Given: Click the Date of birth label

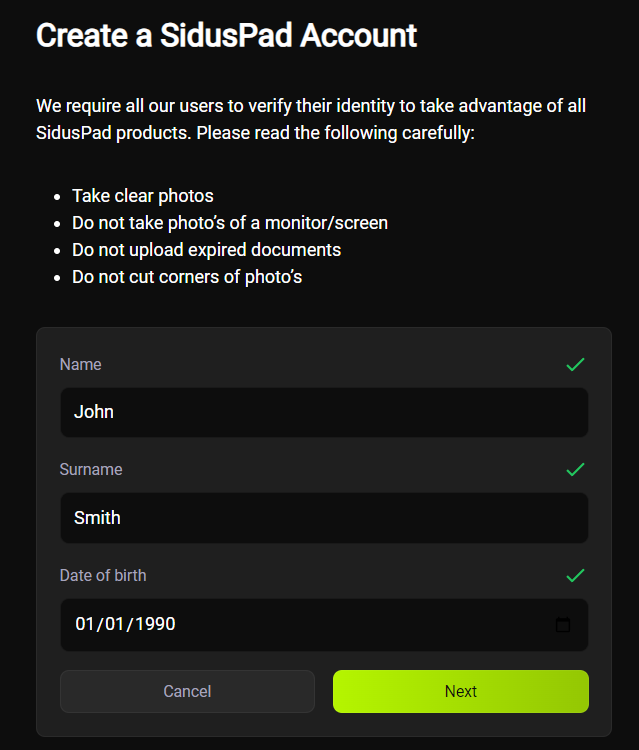Looking at the screenshot, I should [x=103, y=575].
